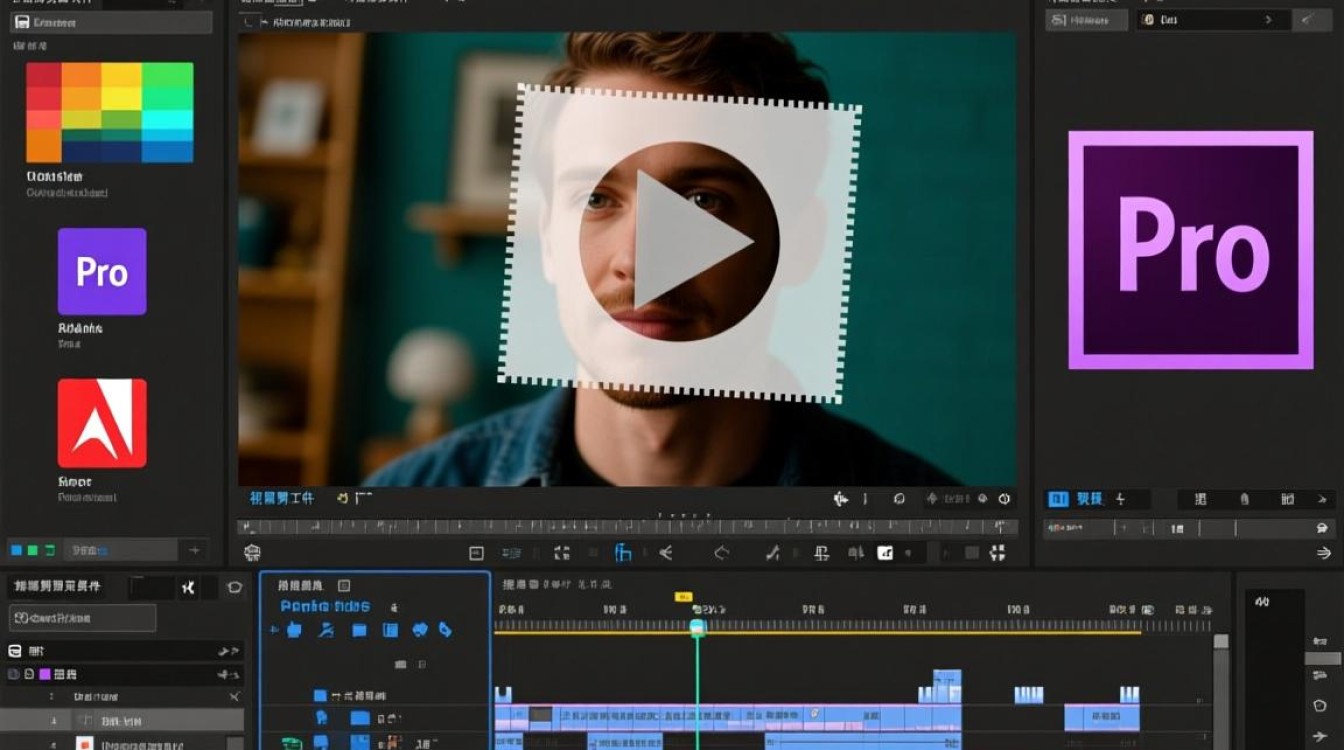Click the yellow marker above the timeline ruler
This screenshot has height=750, width=1344.
point(684,597)
